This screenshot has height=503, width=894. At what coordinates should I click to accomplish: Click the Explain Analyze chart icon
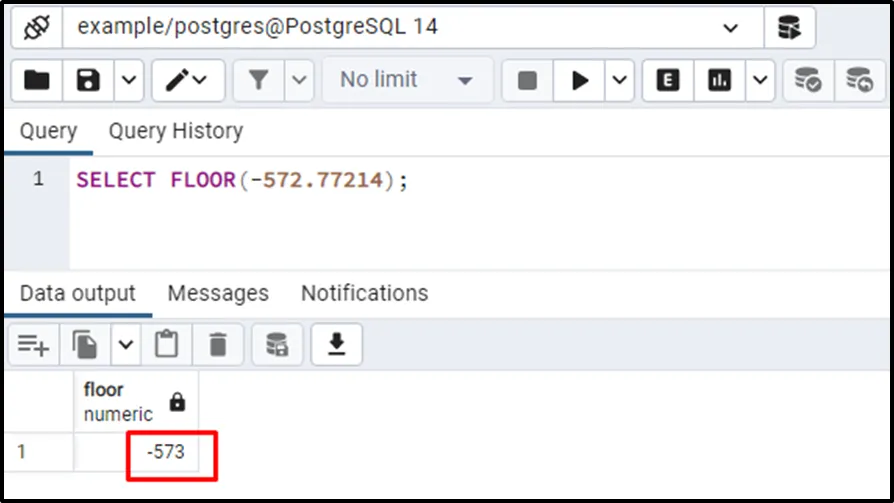coord(719,80)
